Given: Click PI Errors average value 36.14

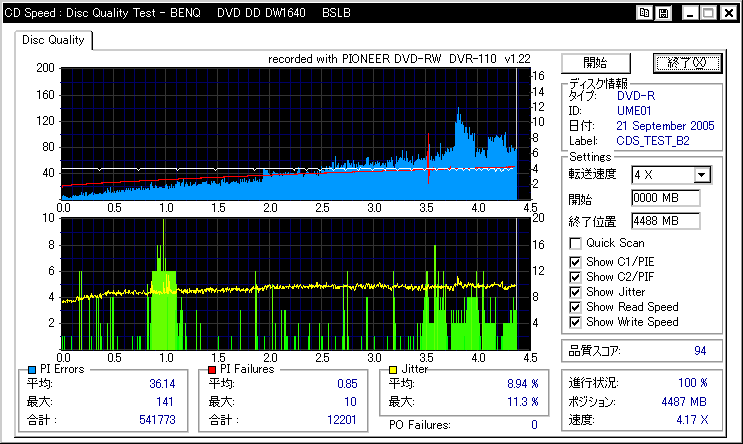Looking at the screenshot, I should (x=162, y=384).
